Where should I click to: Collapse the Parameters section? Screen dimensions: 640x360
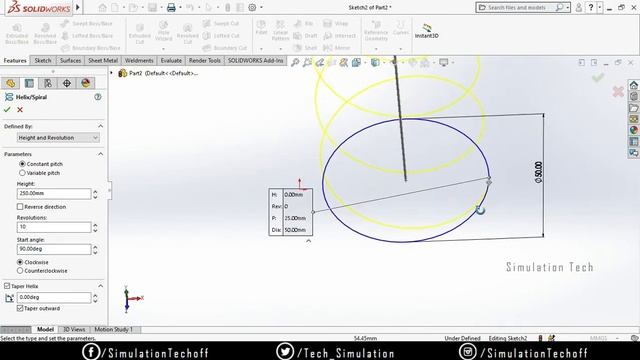click(x=100, y=154)
